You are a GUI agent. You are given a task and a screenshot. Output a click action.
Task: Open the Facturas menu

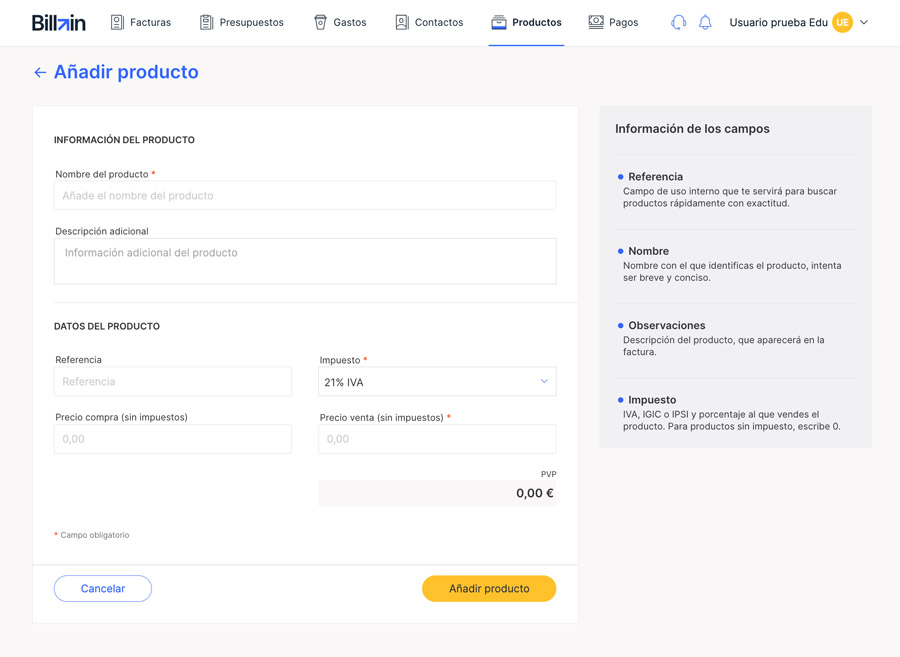pyautogui.click(x=141, y=22)
